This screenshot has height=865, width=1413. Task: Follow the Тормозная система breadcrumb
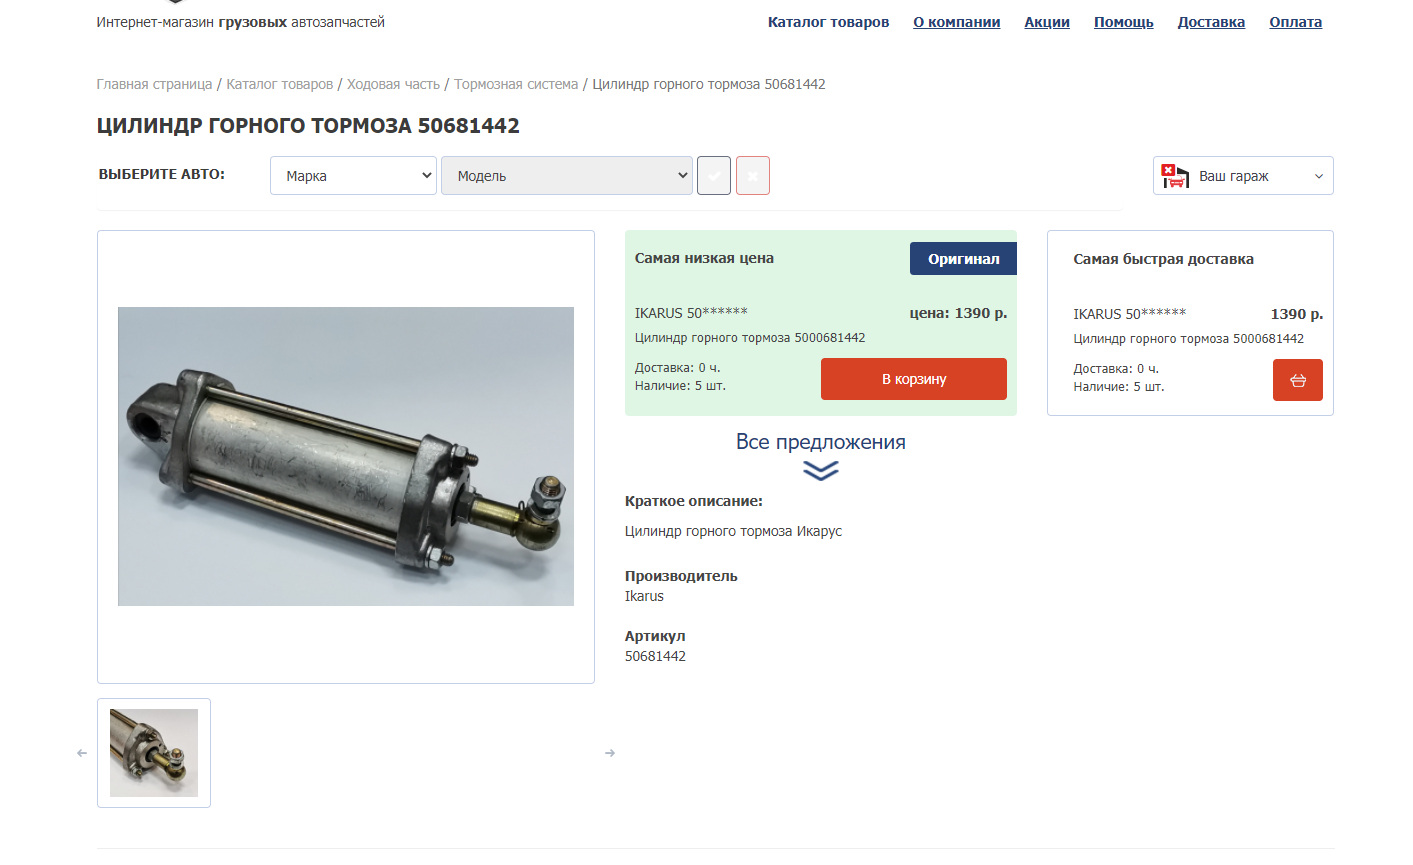(516, 84)
